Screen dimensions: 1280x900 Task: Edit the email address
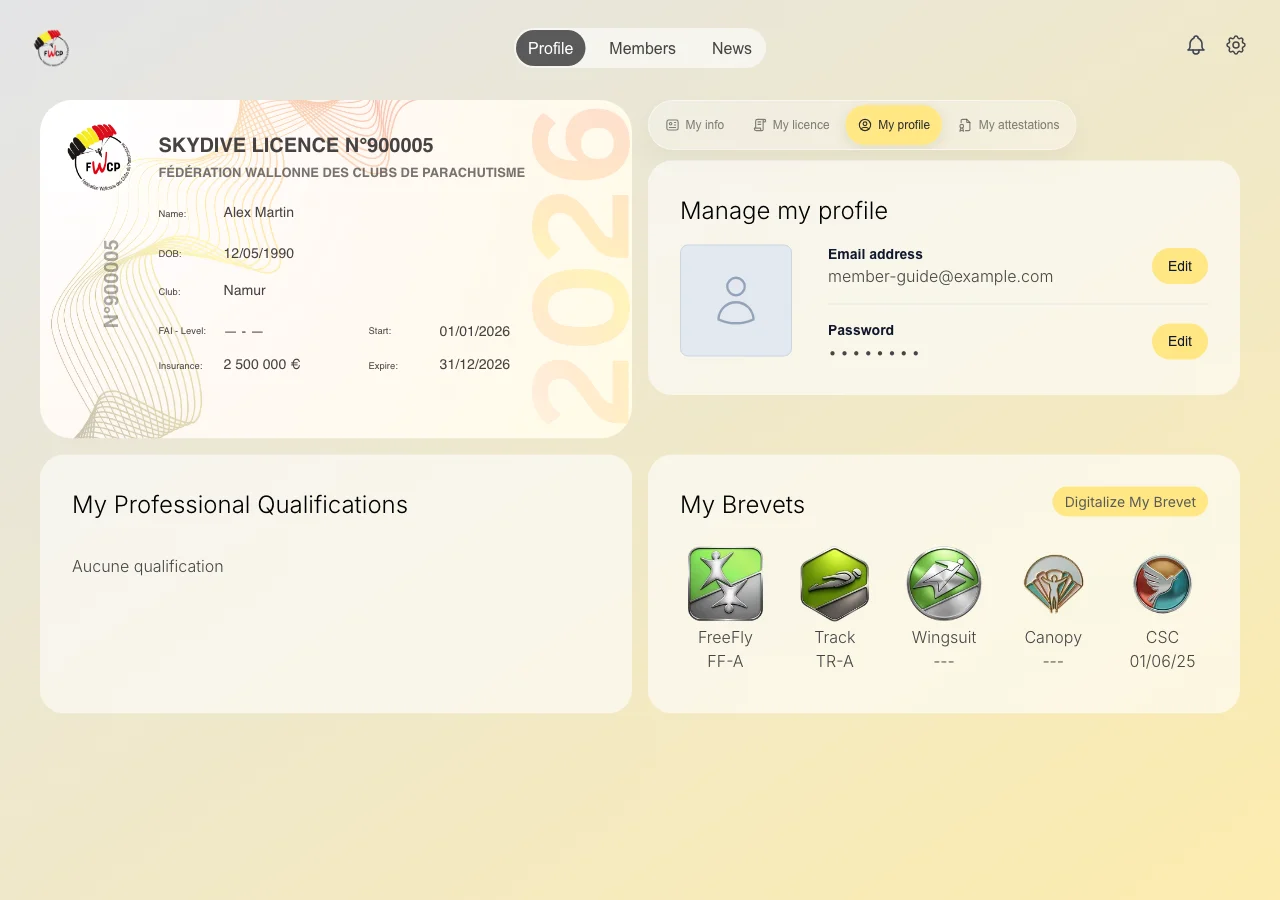[1180, 266]
